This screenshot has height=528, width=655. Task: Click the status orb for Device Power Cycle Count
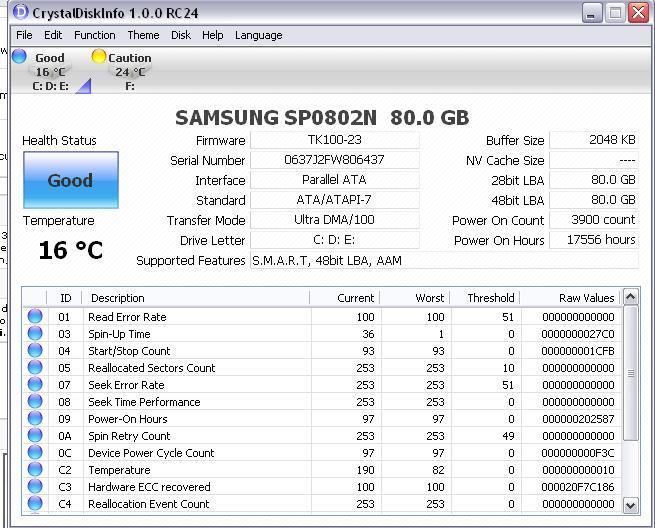click(35, 452)
